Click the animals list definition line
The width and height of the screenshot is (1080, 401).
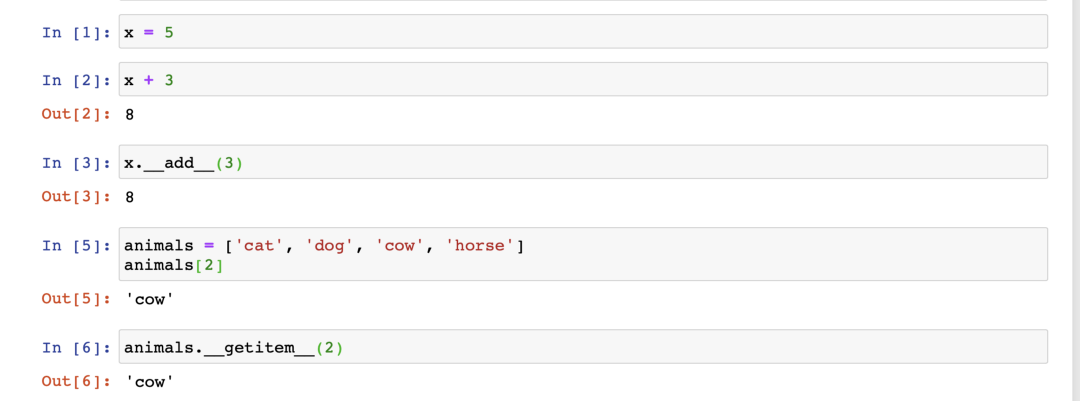pyautogui.click(x=324, y=245)
